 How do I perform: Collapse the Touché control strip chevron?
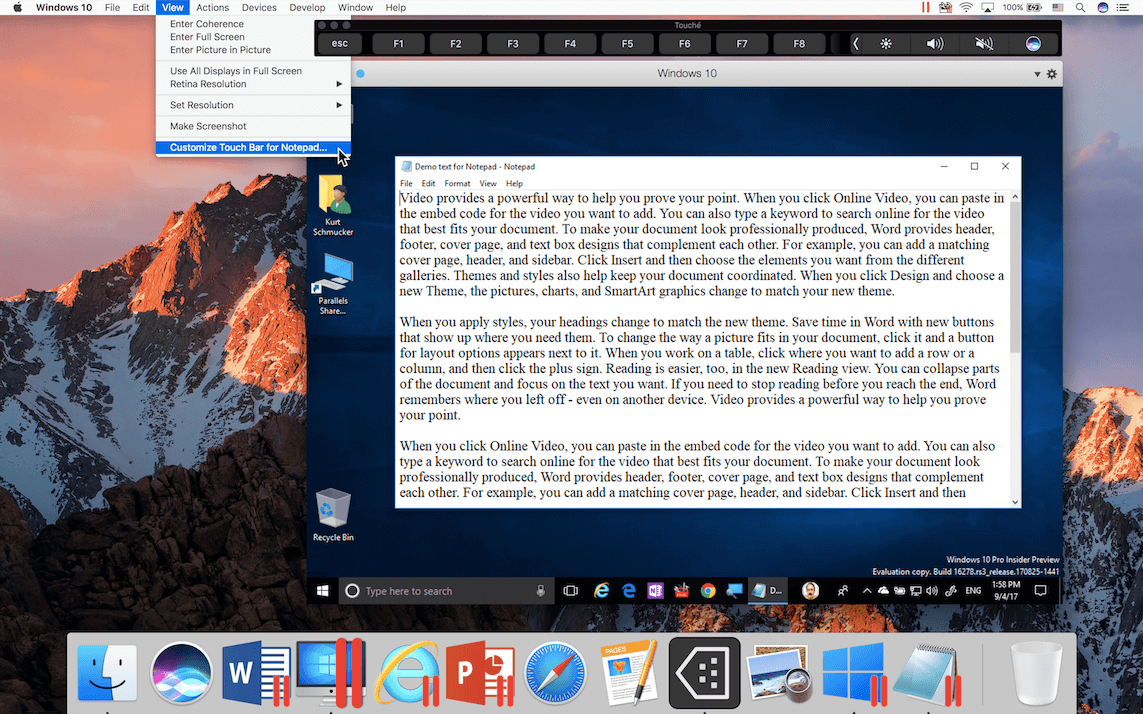pos(856,44)
